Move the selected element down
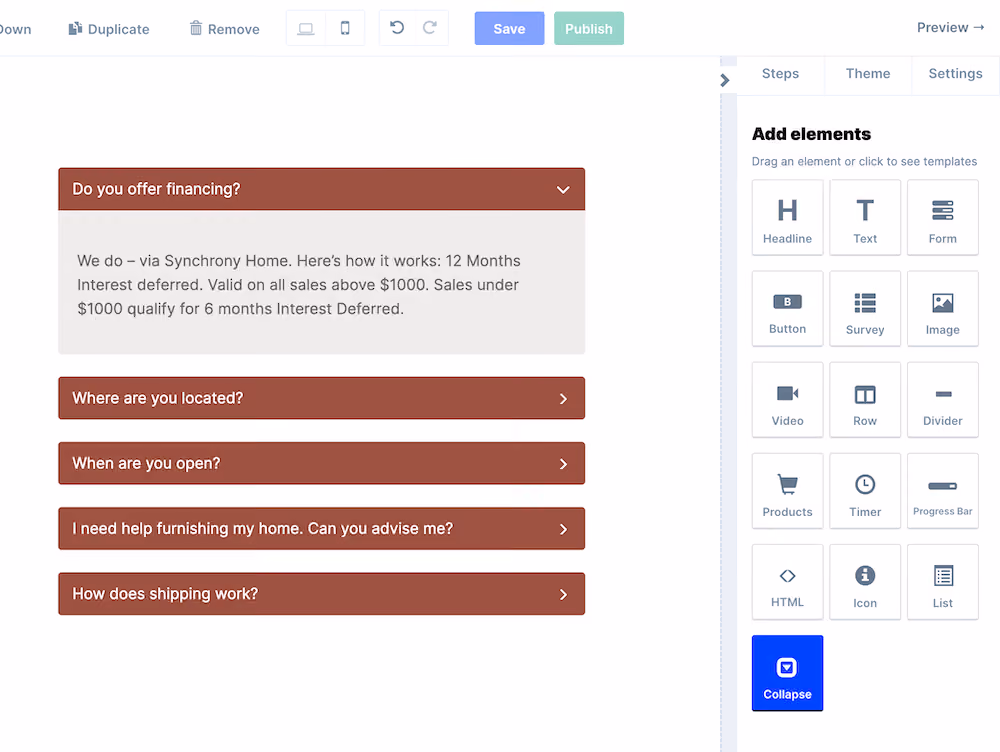Screen dimensions: 1000x752 [x=15, y=29]
